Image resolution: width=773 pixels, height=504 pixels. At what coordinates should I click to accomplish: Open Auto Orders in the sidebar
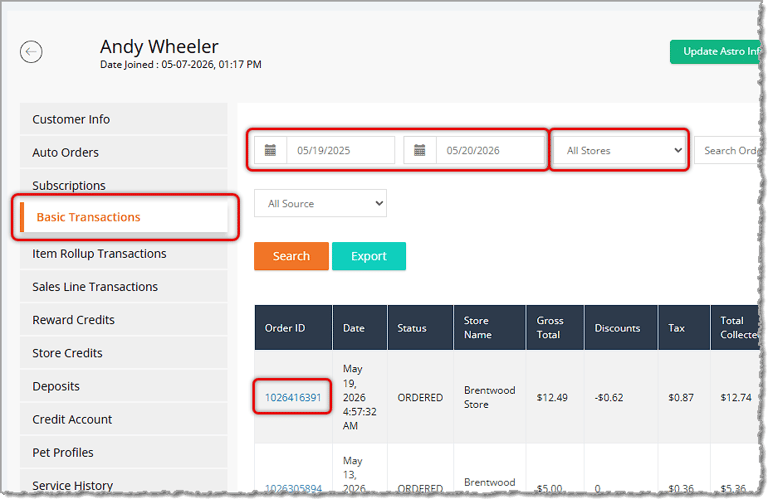pyautogui.click(x=123, y=152)
